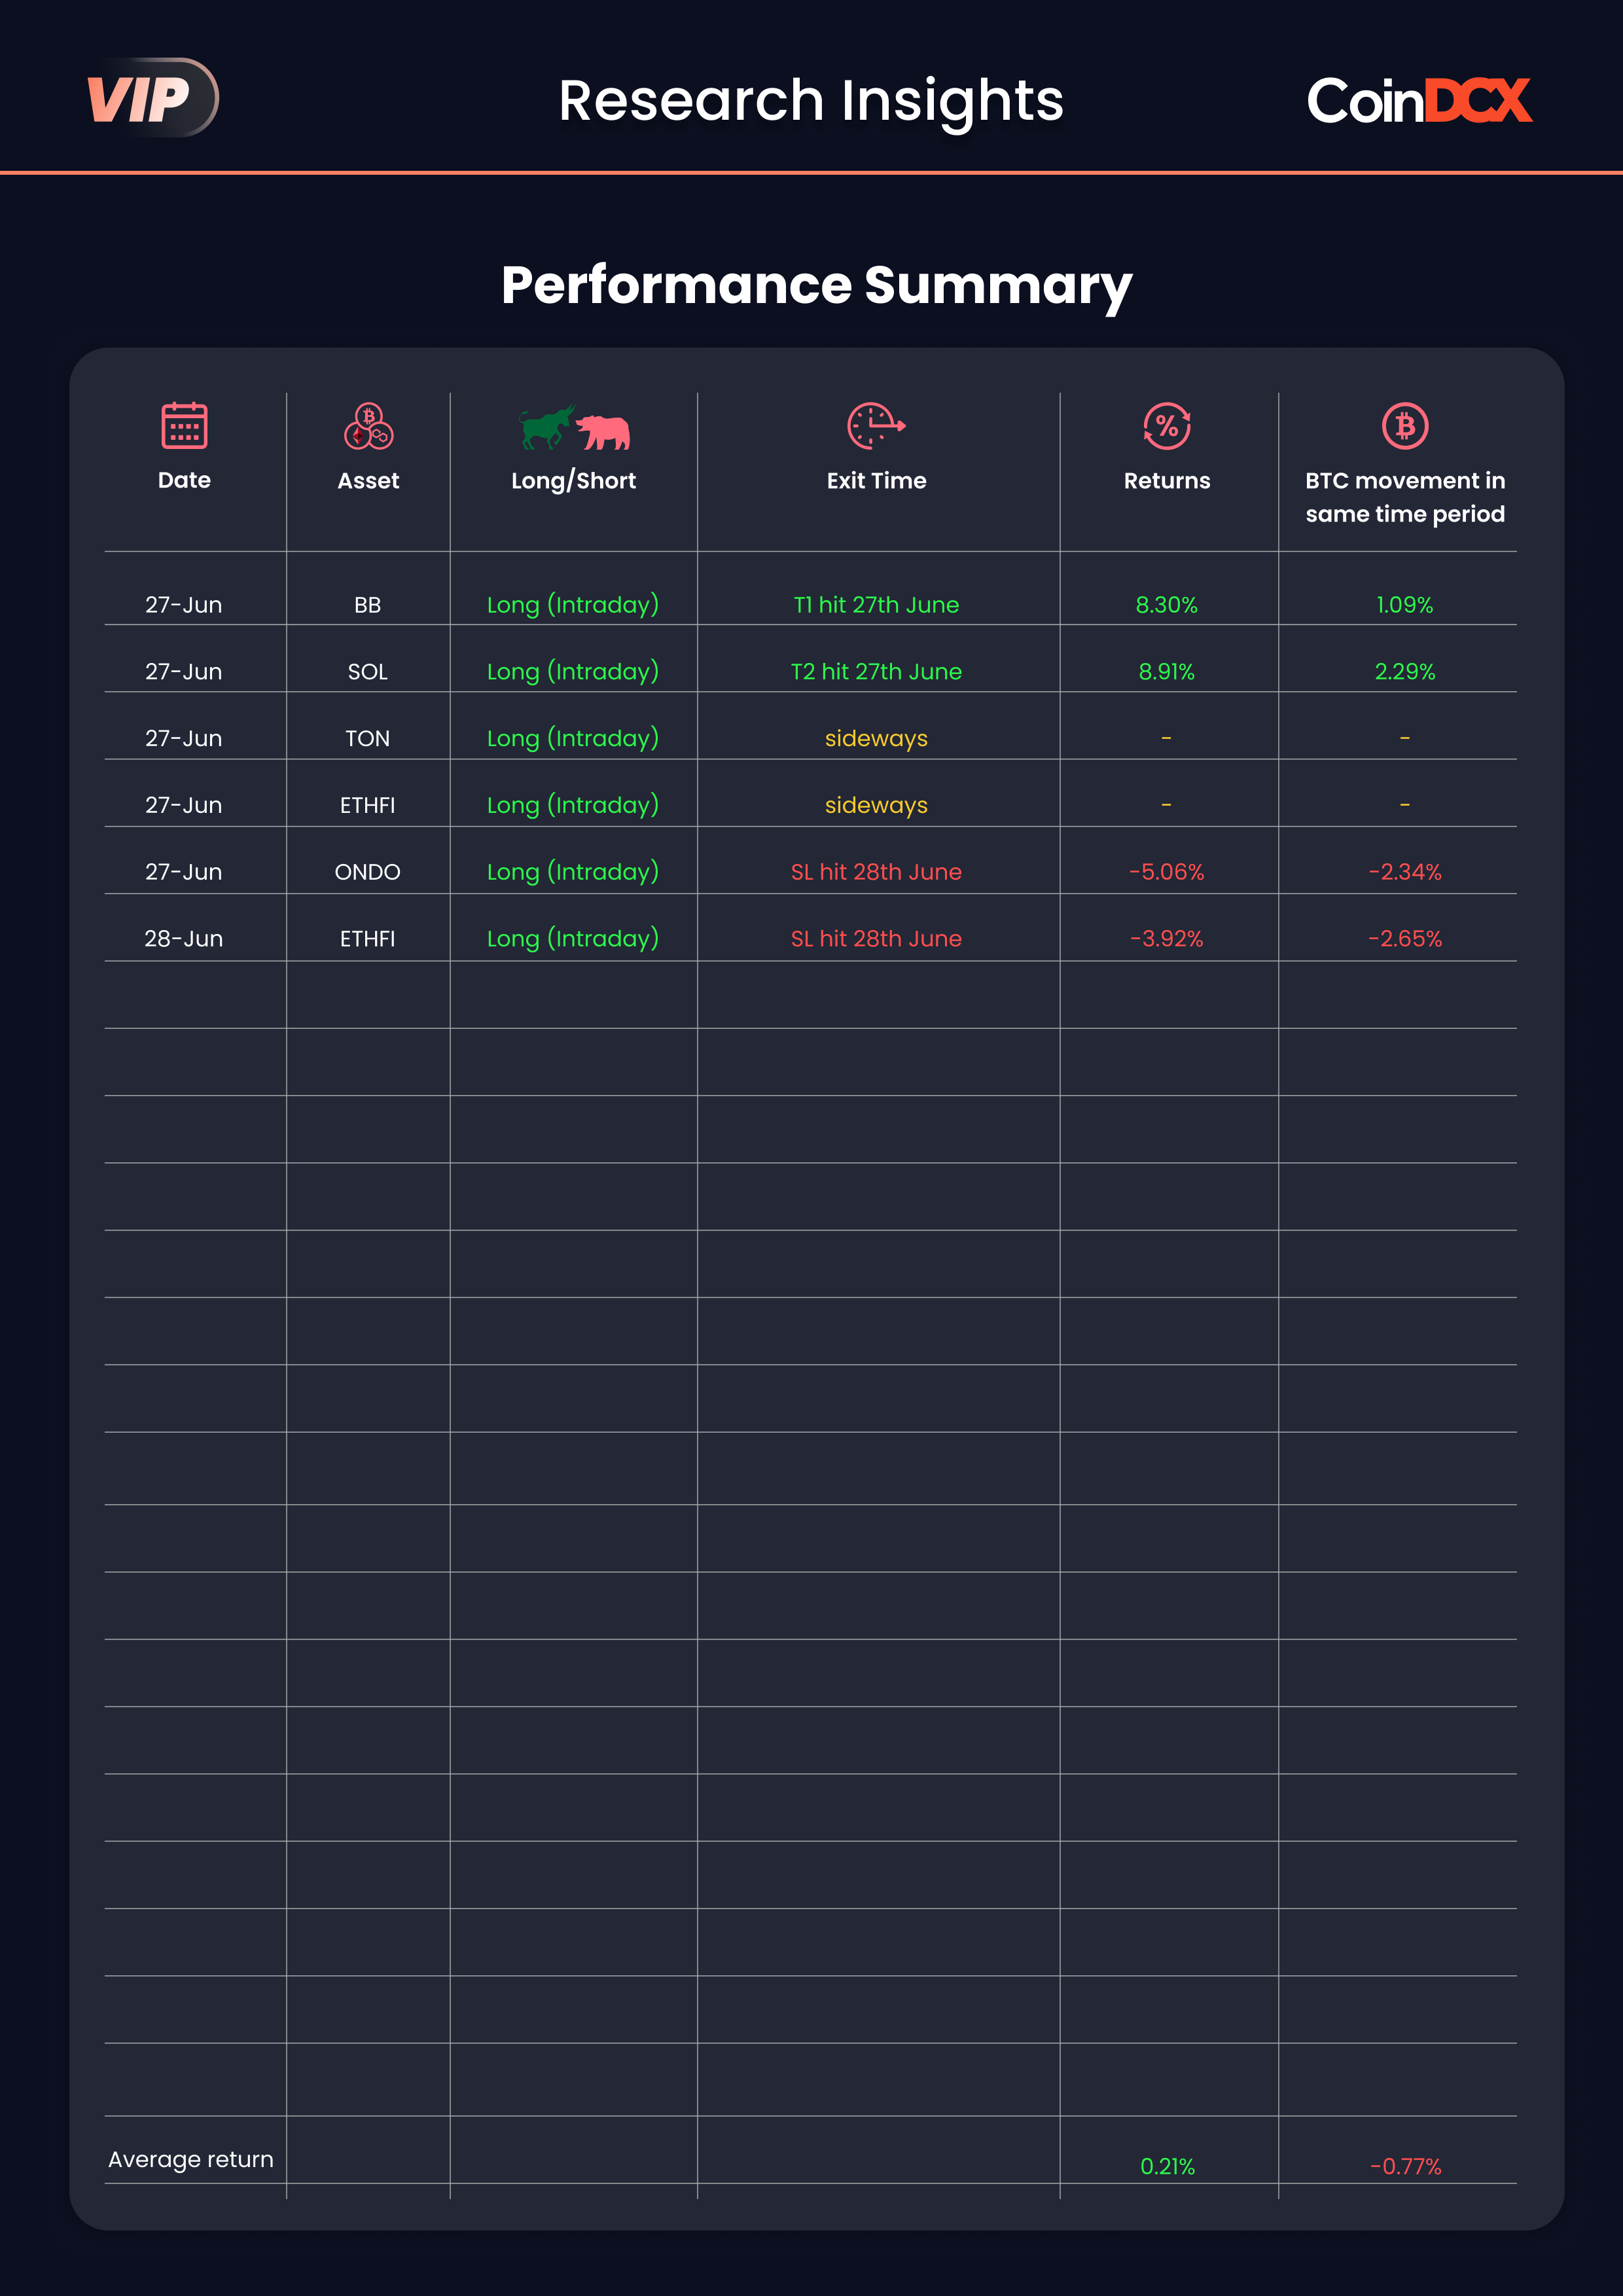Click SL hit 28th June in ONDO row

click(x=876, y=872)
